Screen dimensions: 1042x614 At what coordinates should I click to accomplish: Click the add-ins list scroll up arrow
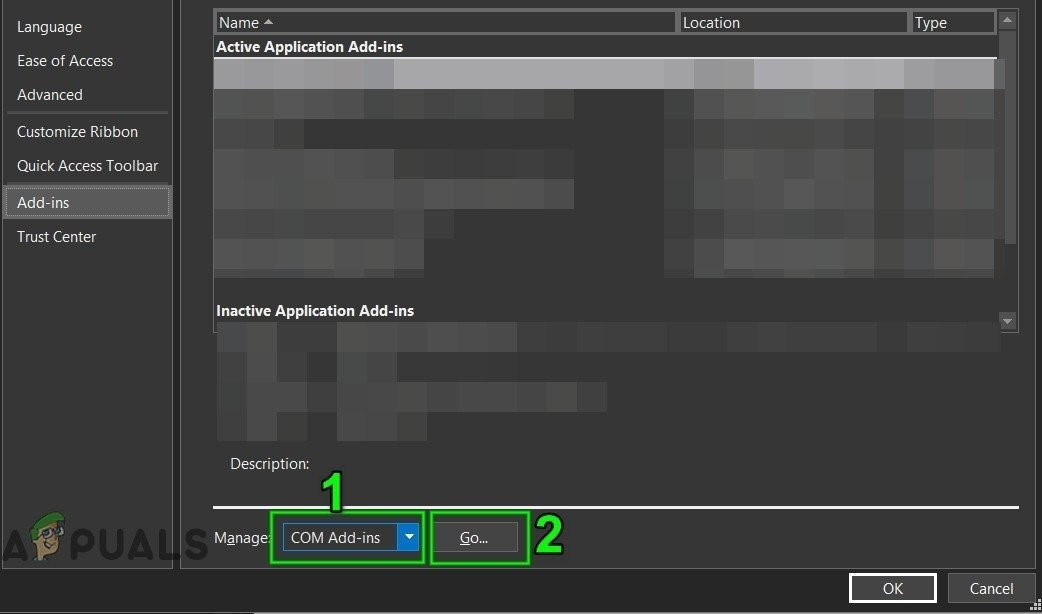(1007, 21)
